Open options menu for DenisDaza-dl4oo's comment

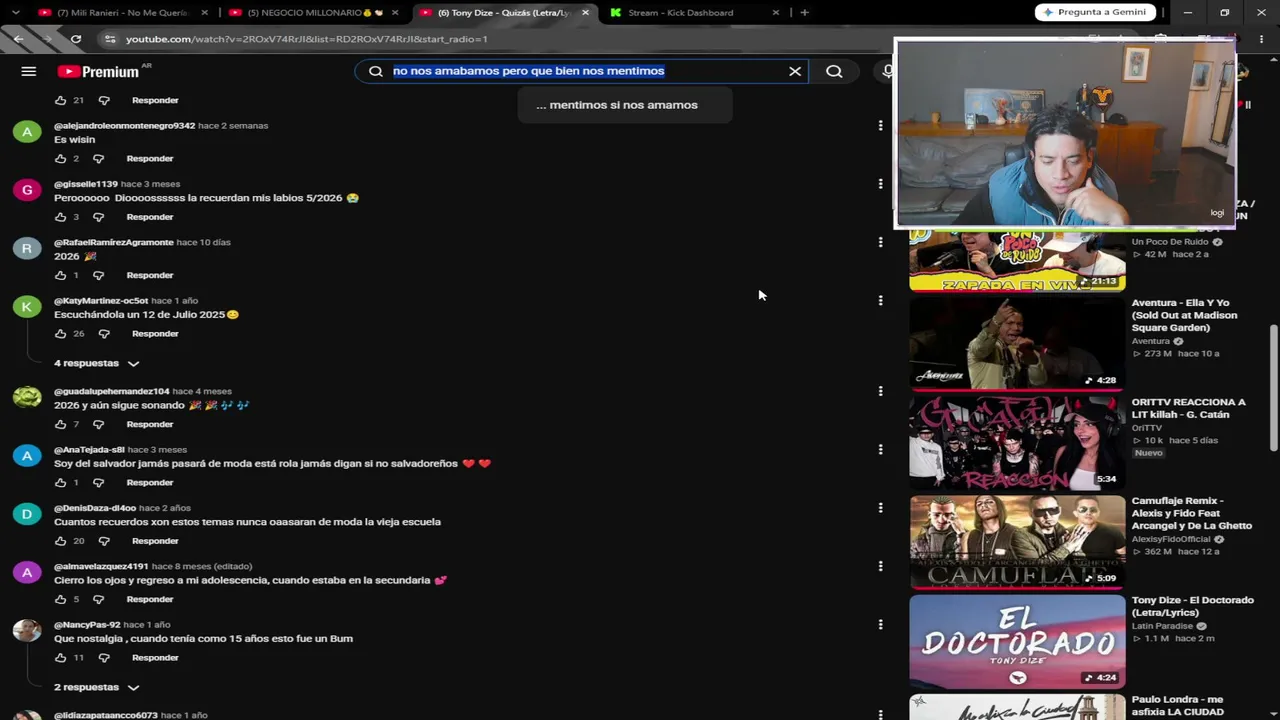(x=880, y=508)
